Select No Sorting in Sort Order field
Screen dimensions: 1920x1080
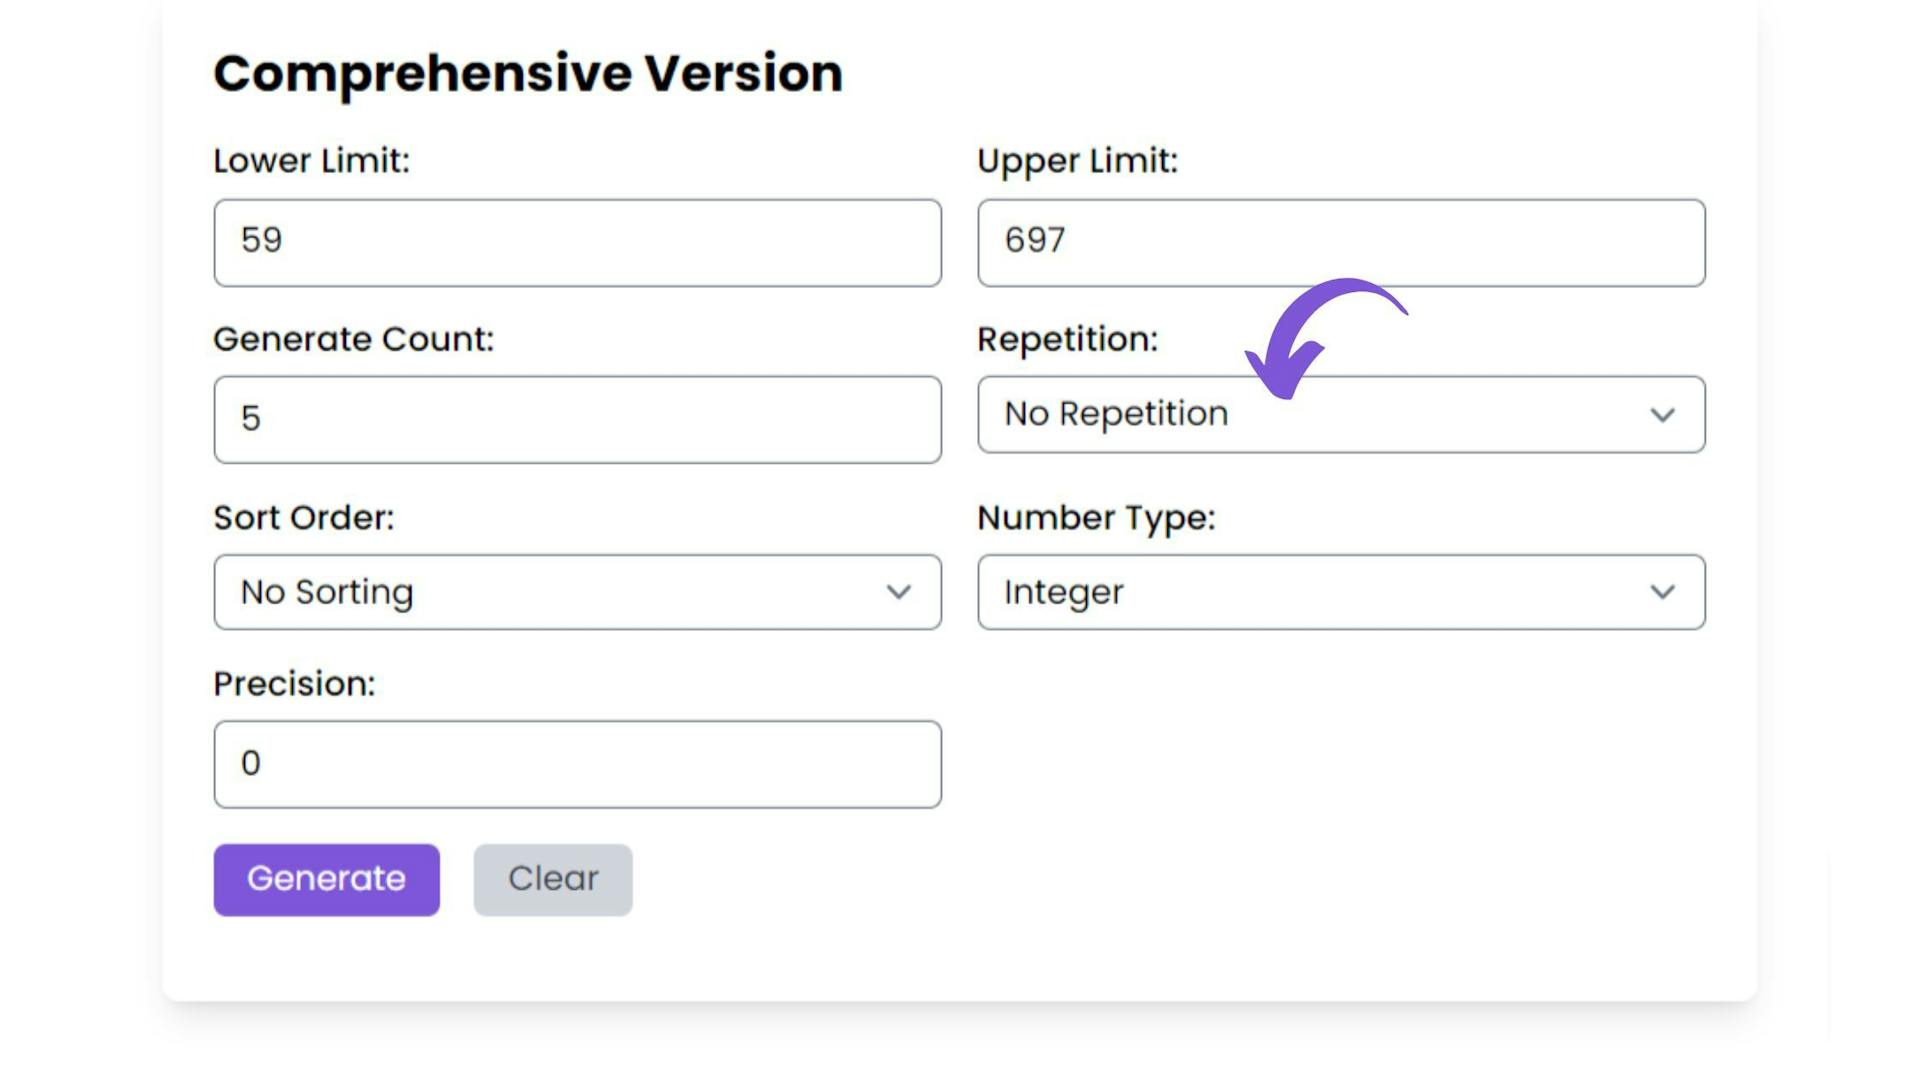pyautogui.click(x=576, y=591)
